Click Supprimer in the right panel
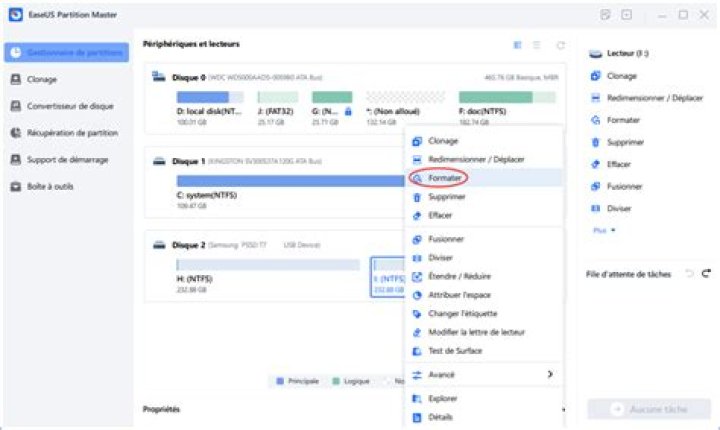The image size is (720, 430). [x=617, y=142]
